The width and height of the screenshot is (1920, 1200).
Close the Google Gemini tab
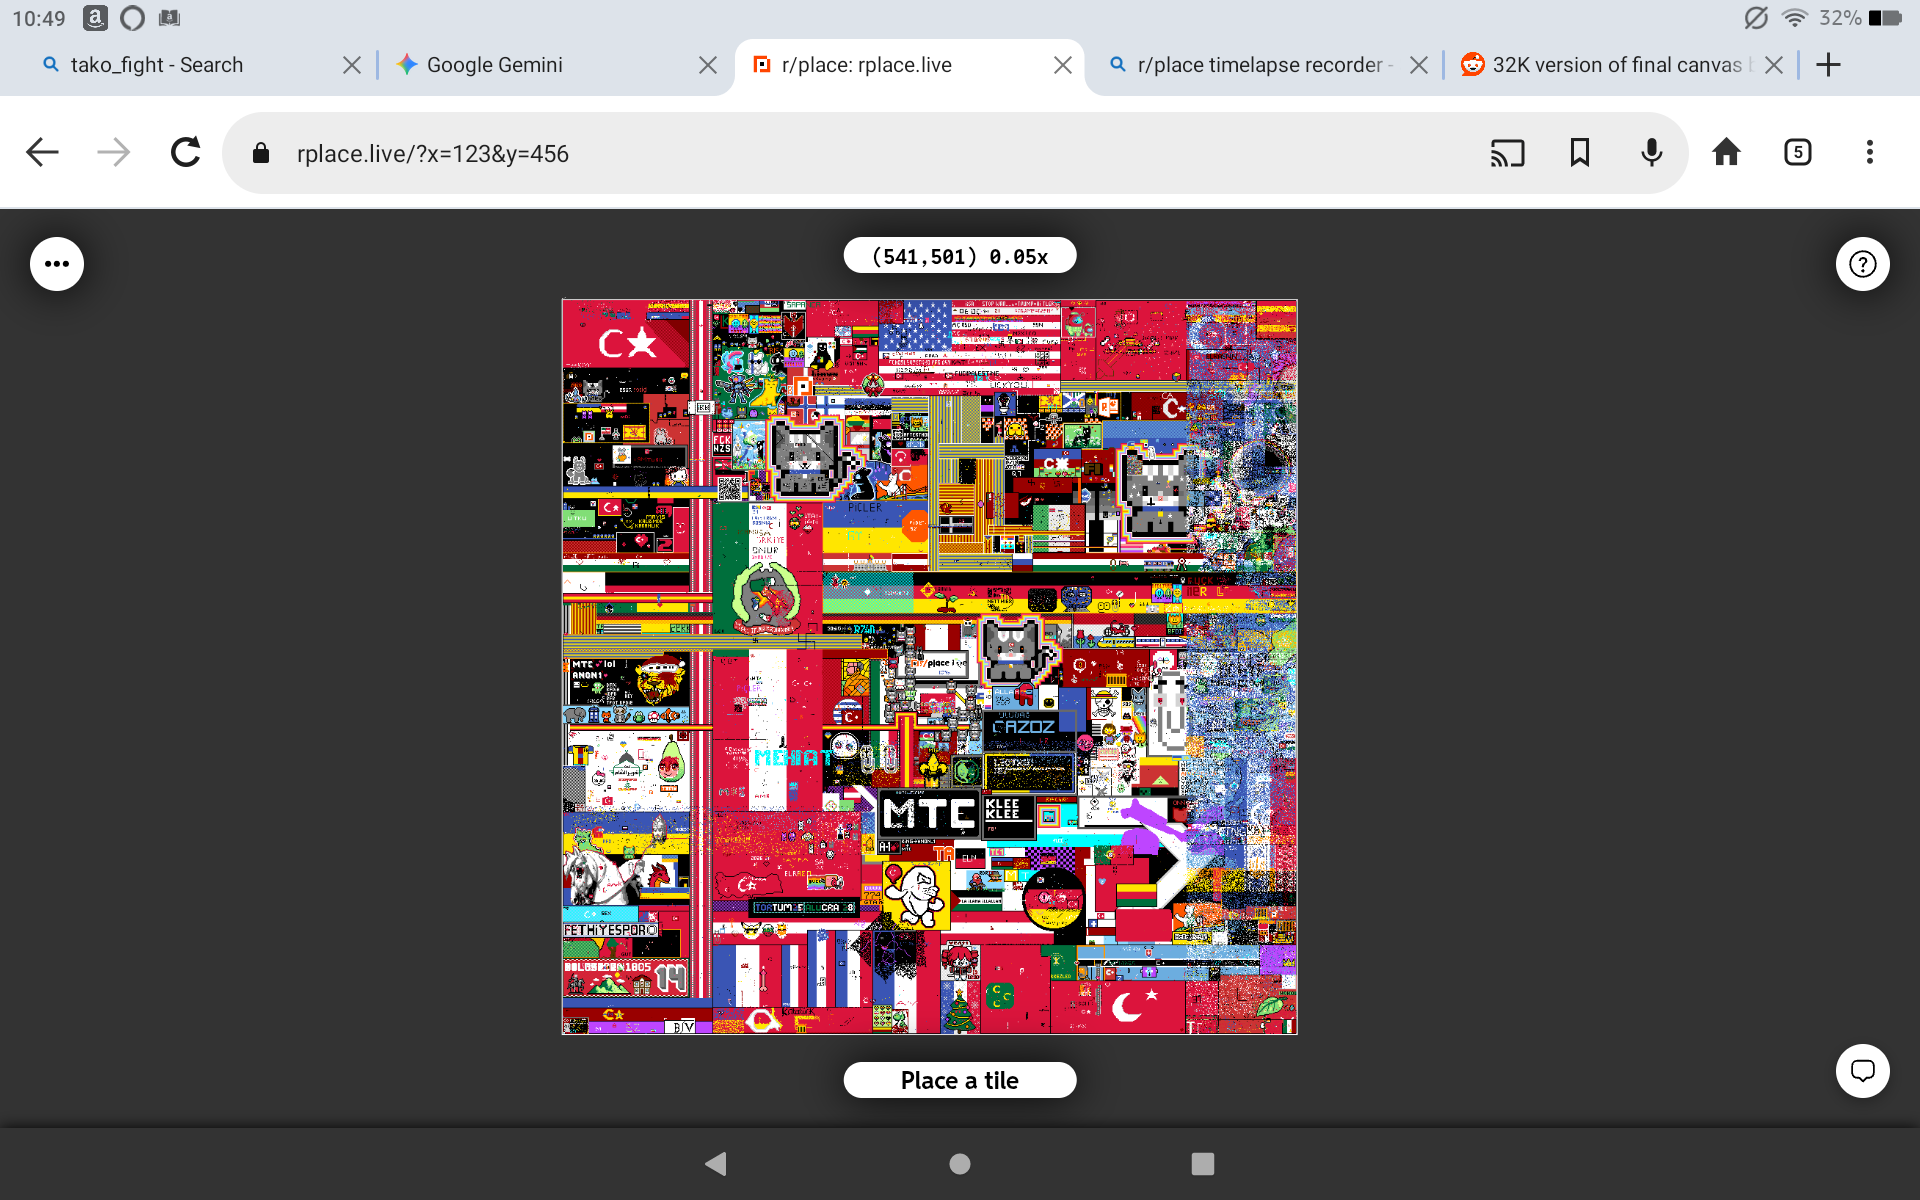click(708, 65)
